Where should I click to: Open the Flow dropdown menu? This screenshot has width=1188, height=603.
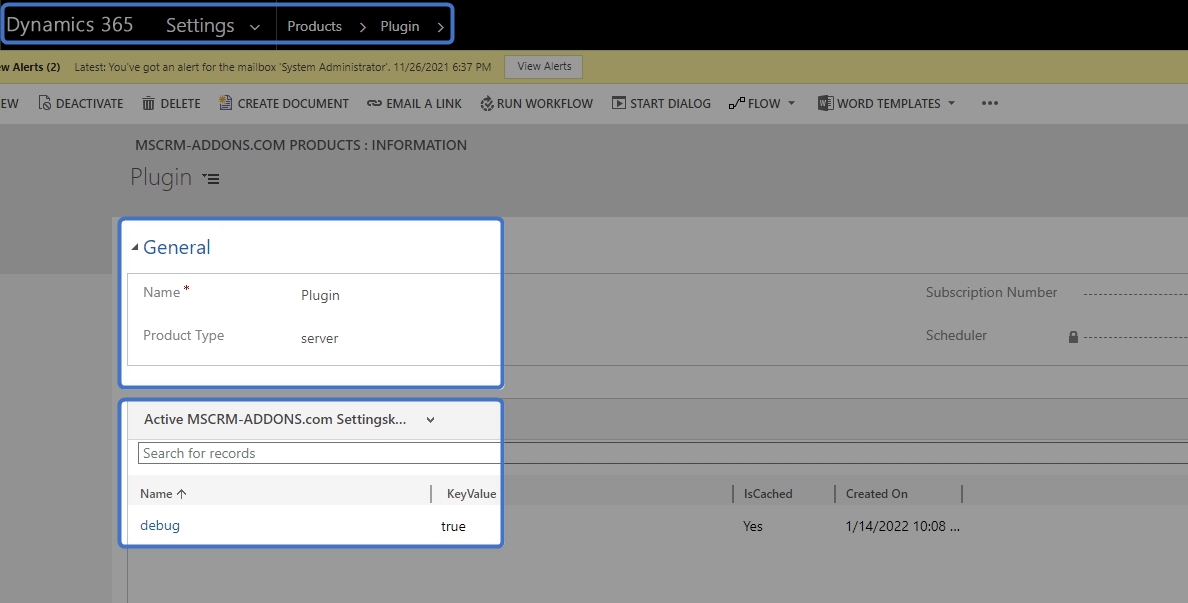[761, 103]
